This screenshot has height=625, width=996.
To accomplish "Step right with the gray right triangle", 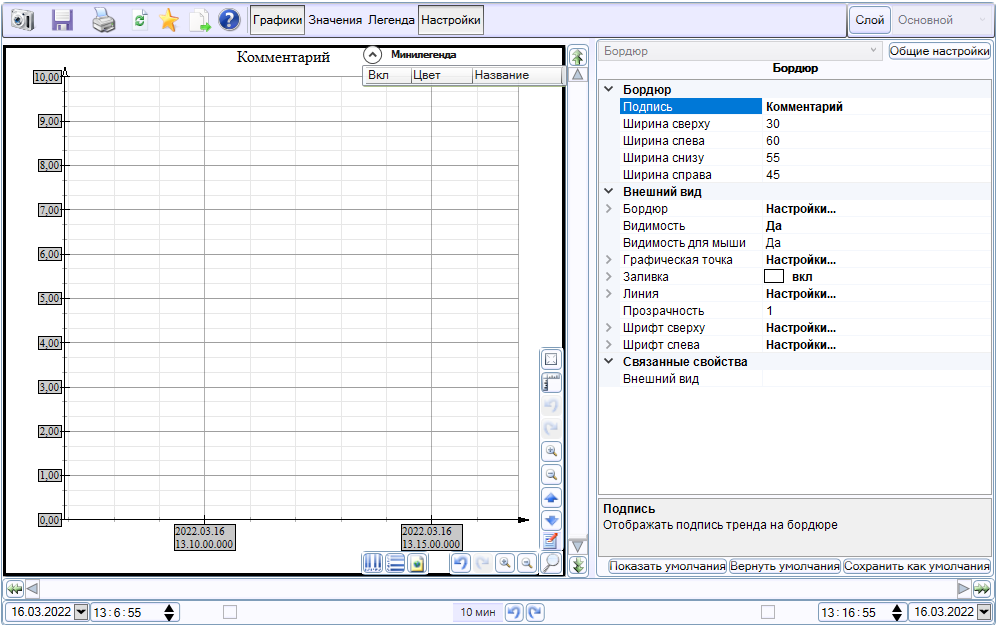I will tap(964, 589).
